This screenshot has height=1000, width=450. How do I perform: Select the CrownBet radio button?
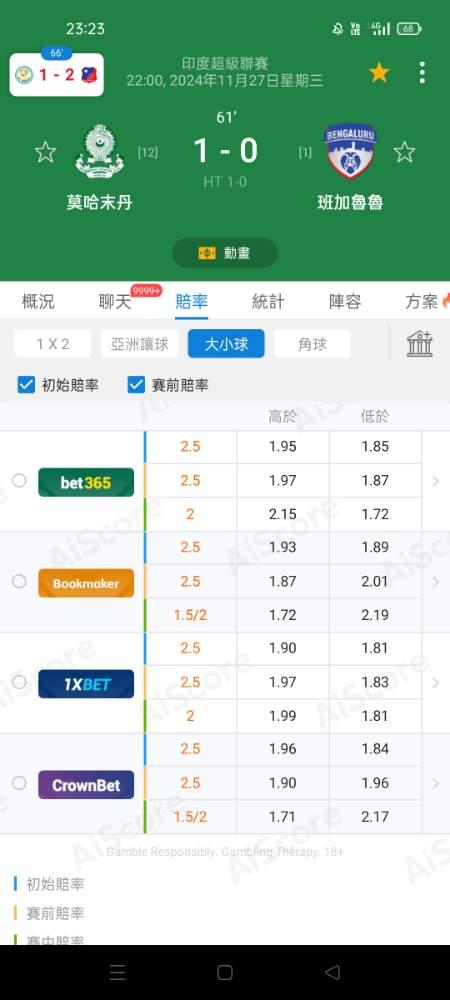click(x=19, y=783)
